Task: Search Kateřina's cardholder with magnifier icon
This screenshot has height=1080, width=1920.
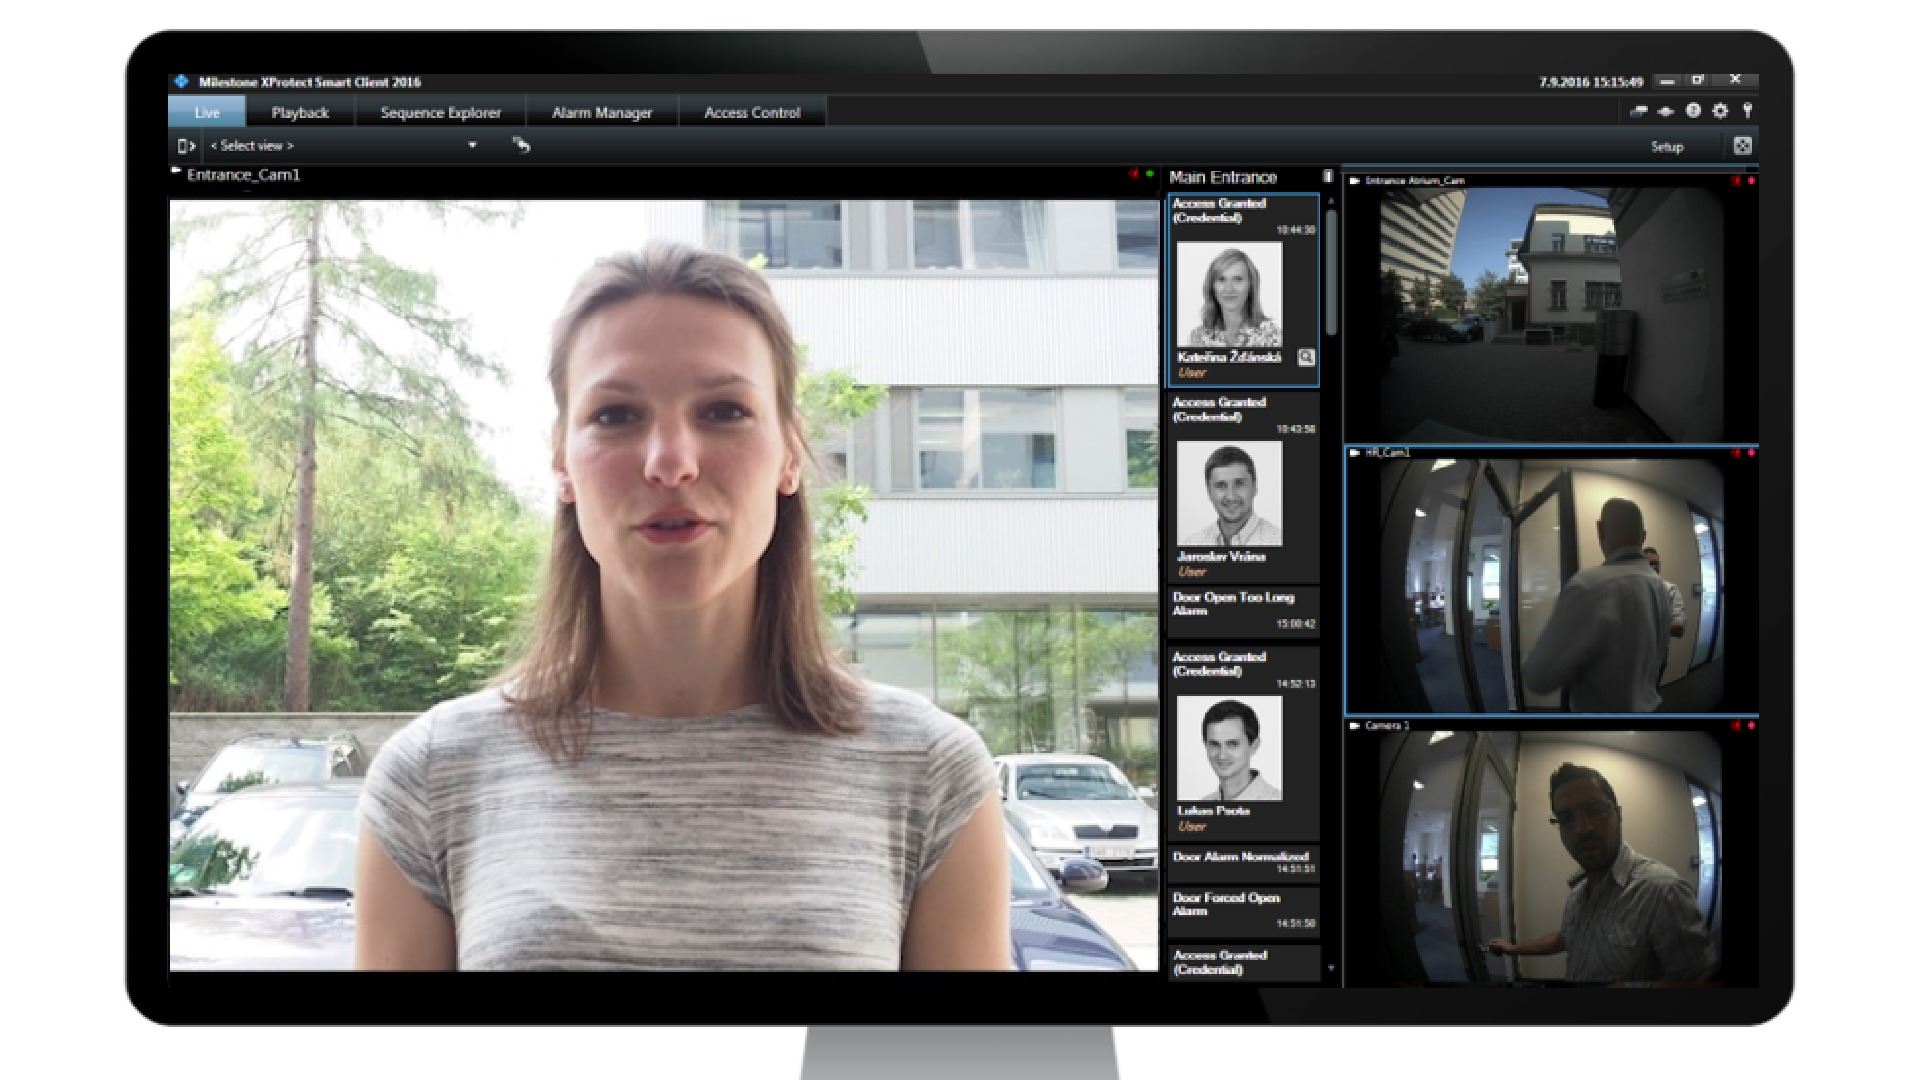Action: (x=1306, y=357)
